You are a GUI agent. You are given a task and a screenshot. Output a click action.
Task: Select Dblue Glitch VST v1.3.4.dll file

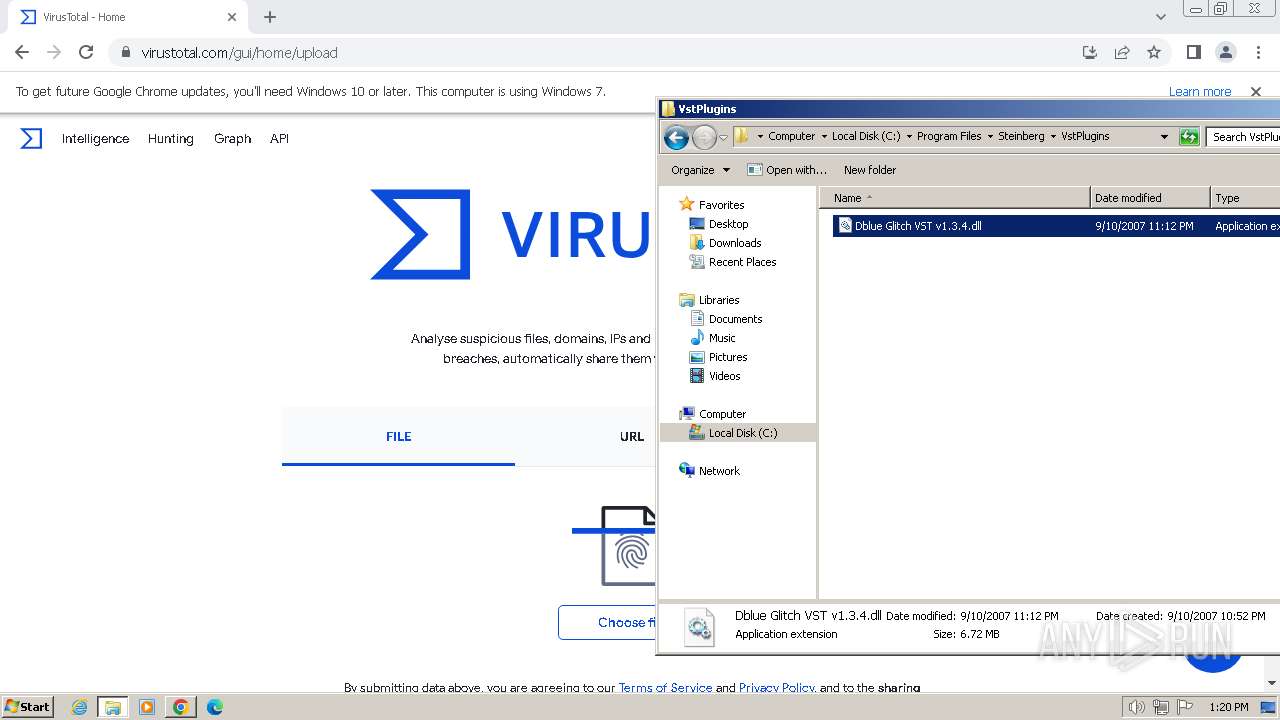[1056, 226]
